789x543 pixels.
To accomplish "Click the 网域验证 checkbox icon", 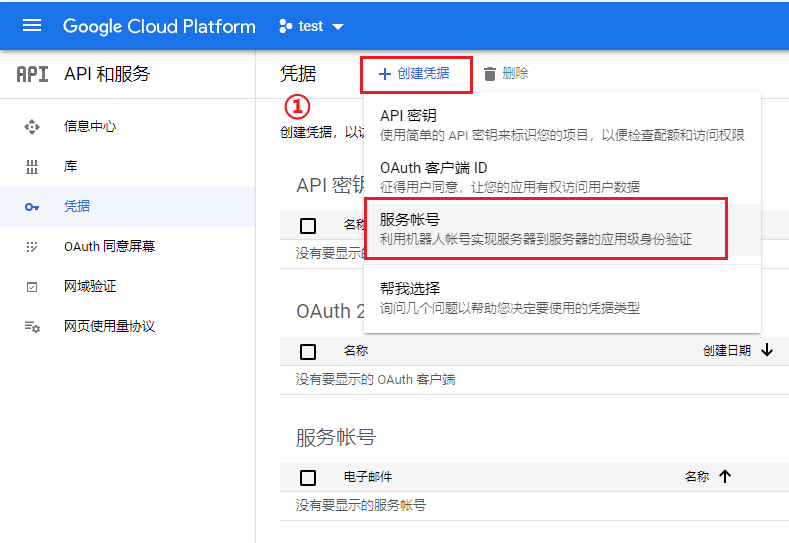I will coord(31,286).
